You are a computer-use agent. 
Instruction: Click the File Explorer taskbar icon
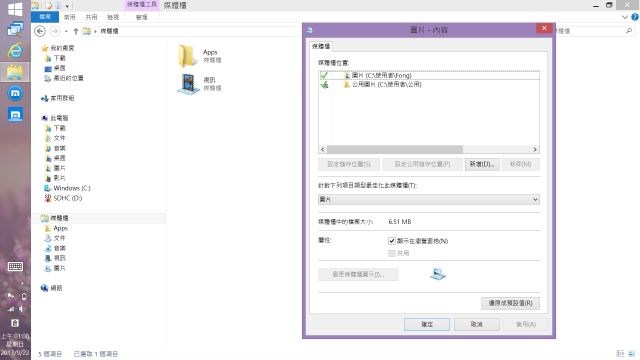coord(15,72)
